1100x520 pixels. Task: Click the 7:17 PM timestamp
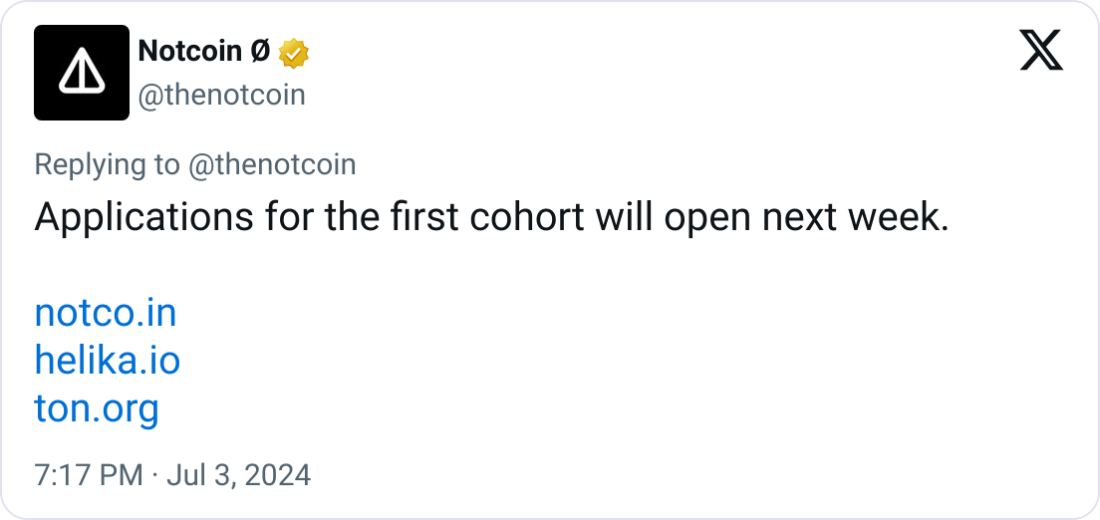(88, 475)
